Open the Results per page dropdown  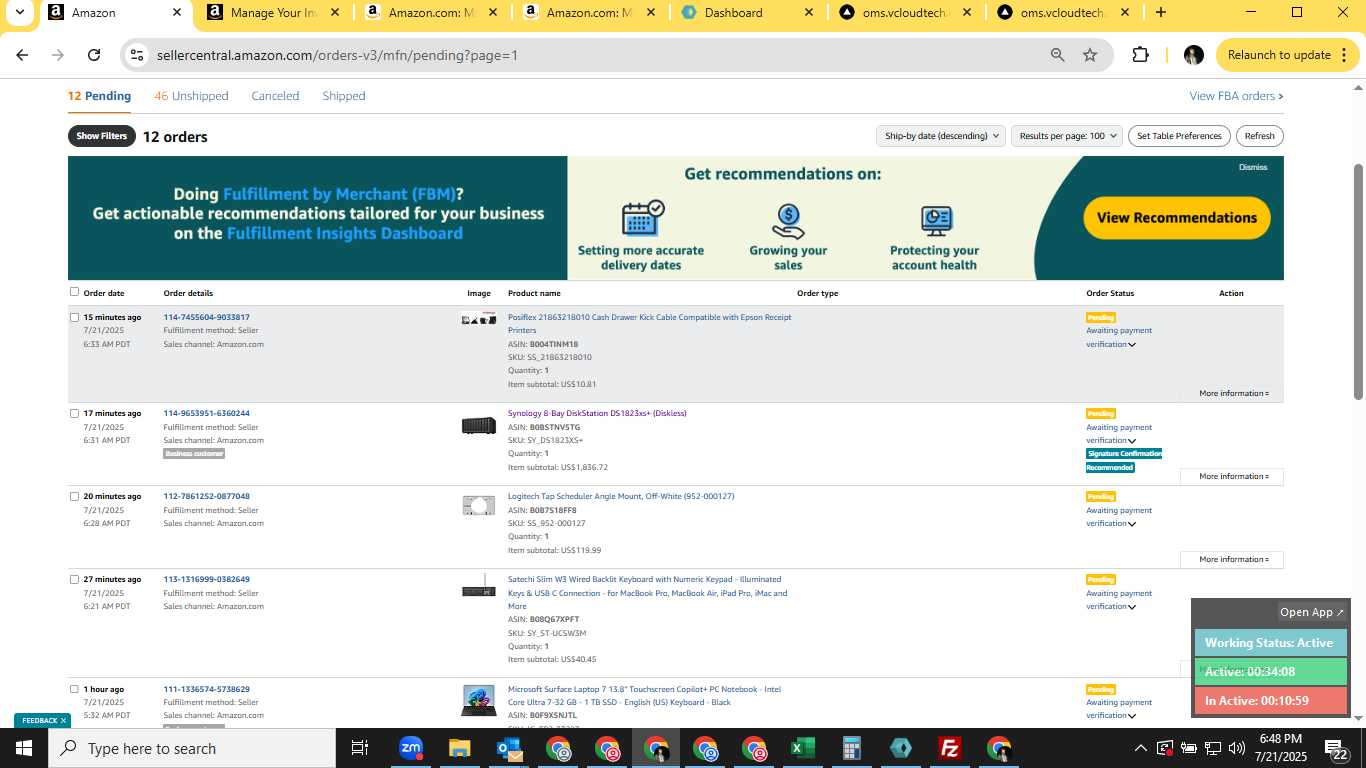click(x=1066, y=136)
